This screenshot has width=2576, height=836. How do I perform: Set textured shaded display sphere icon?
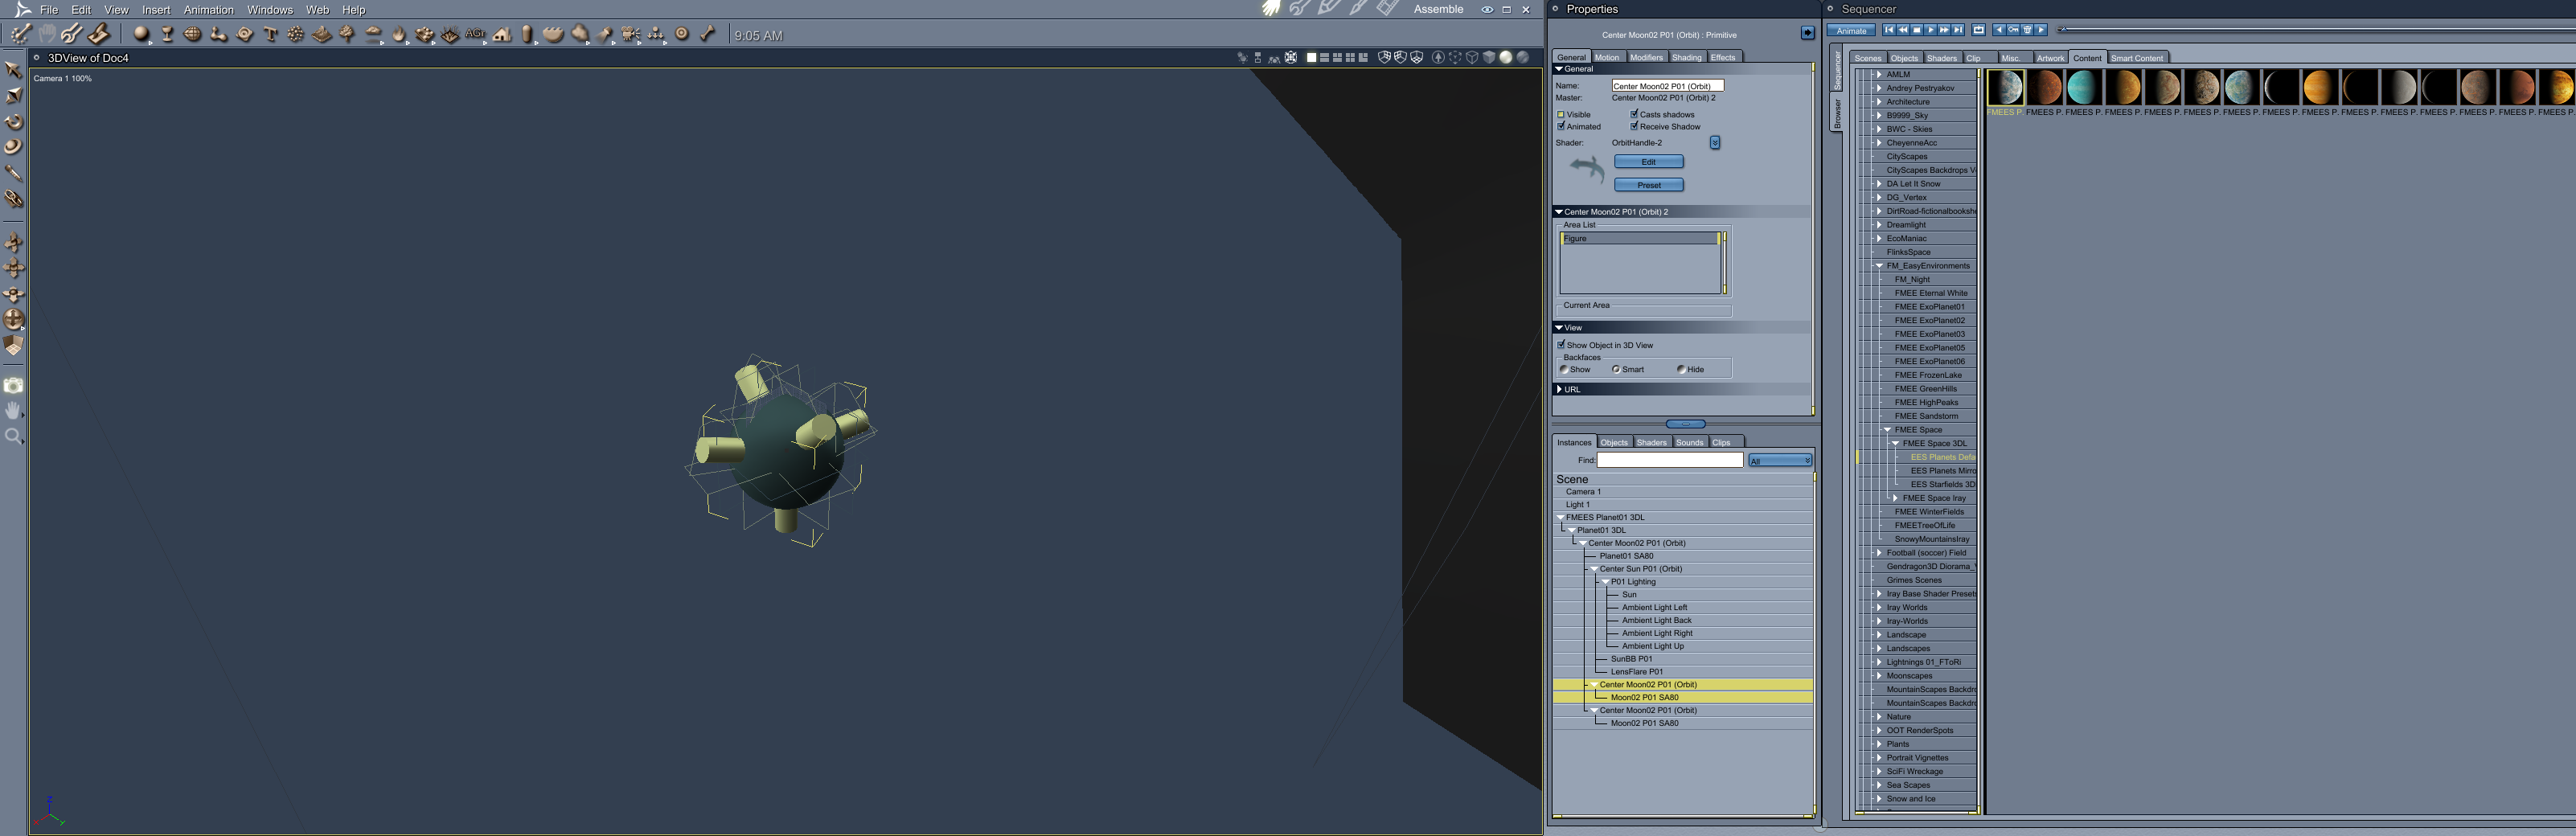pyautogui.click(x=1522, y=57)
